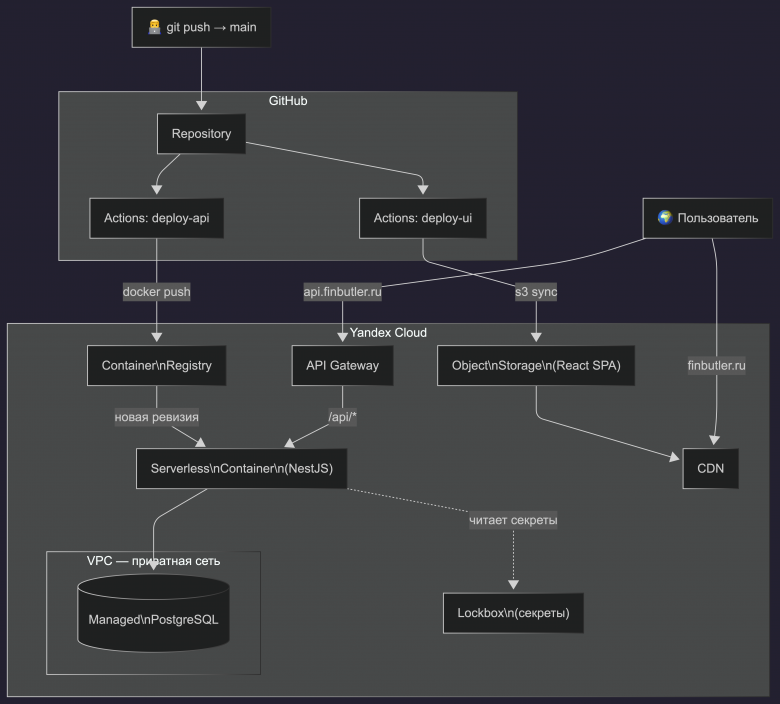The width and height of the screenshot is (780, 704).
Task: Click the 'VPC — приватная сеть' group label
Action: point(154,561)
